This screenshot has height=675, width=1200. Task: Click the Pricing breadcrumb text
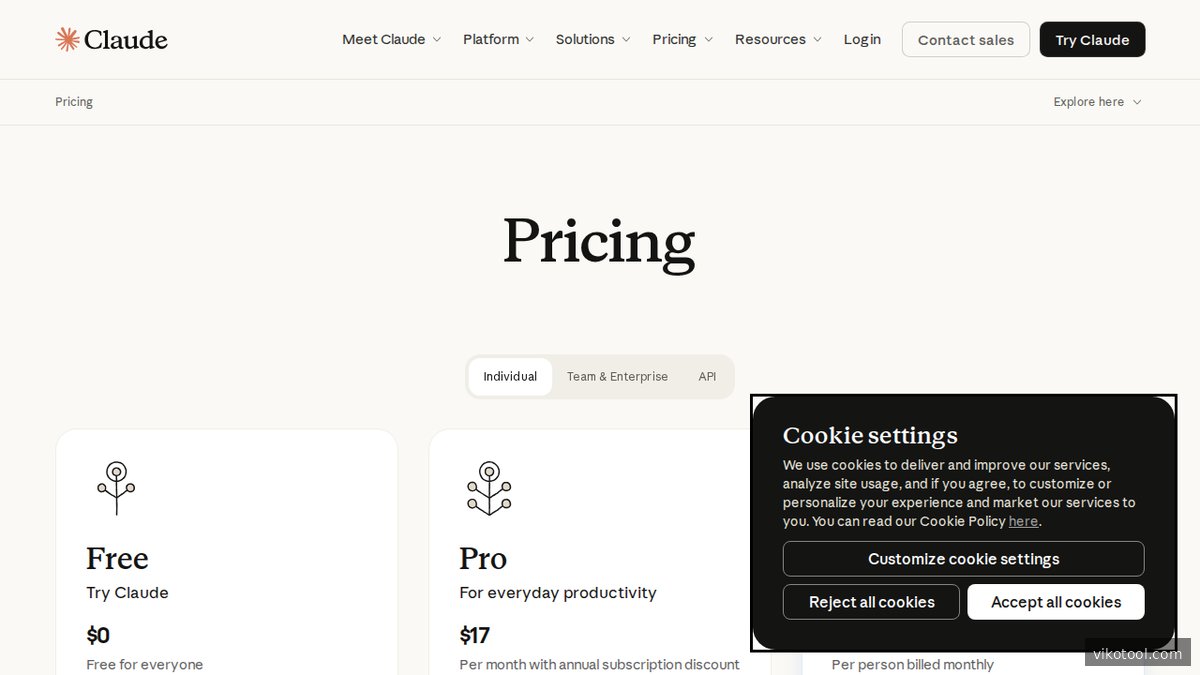[74, 102]
